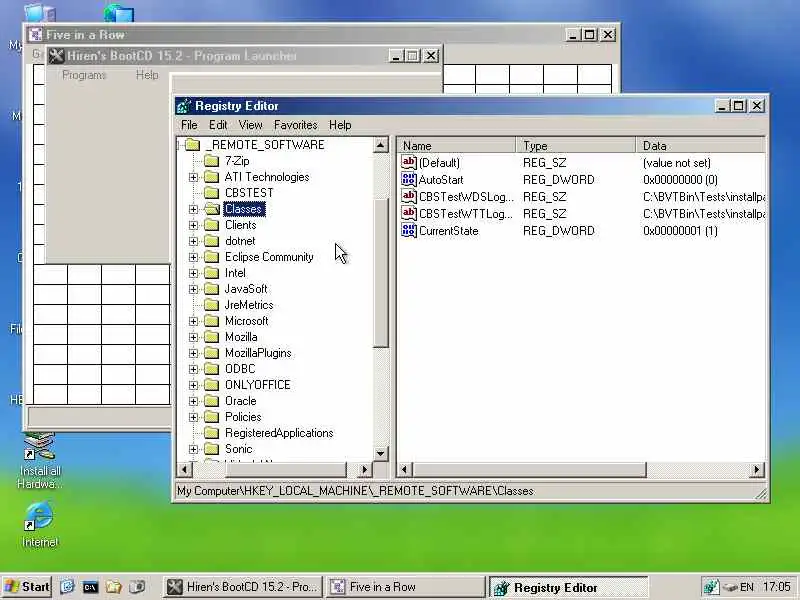Expand the MozillaPlugins key
The height and width of the screenshot is (600, 800).
coord(193,353)
